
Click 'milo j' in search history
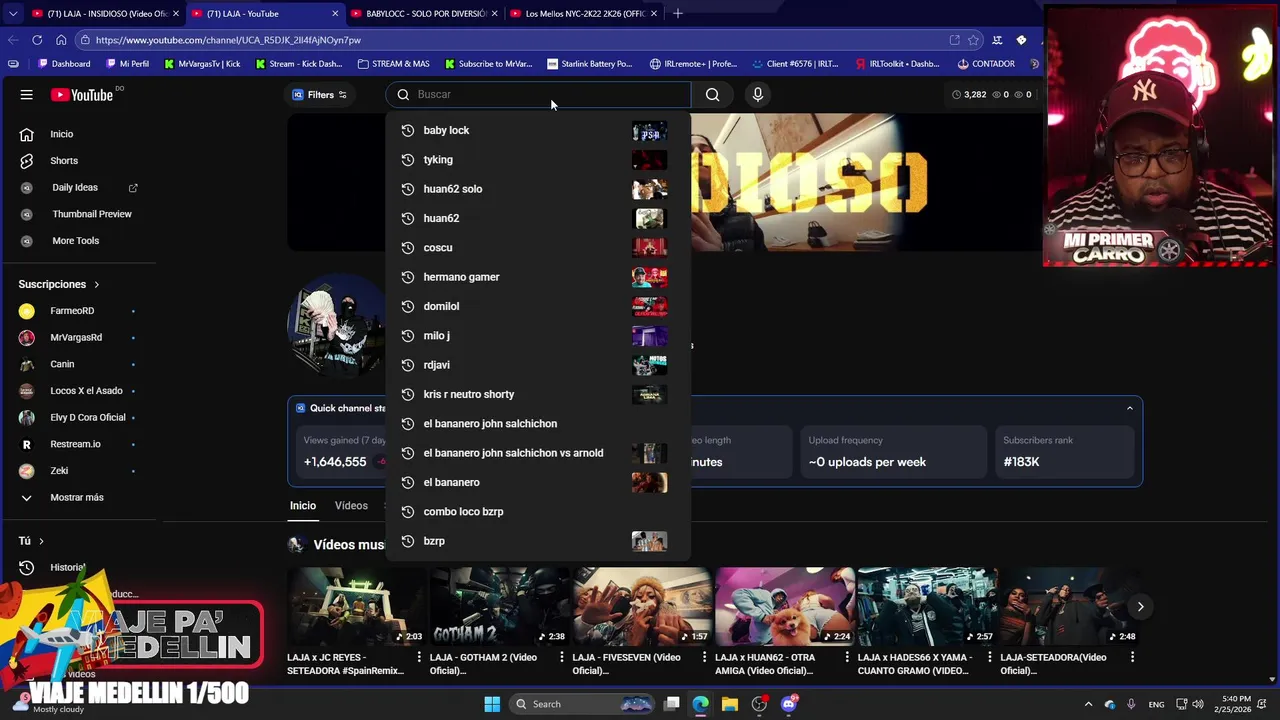tap(537, 336)
